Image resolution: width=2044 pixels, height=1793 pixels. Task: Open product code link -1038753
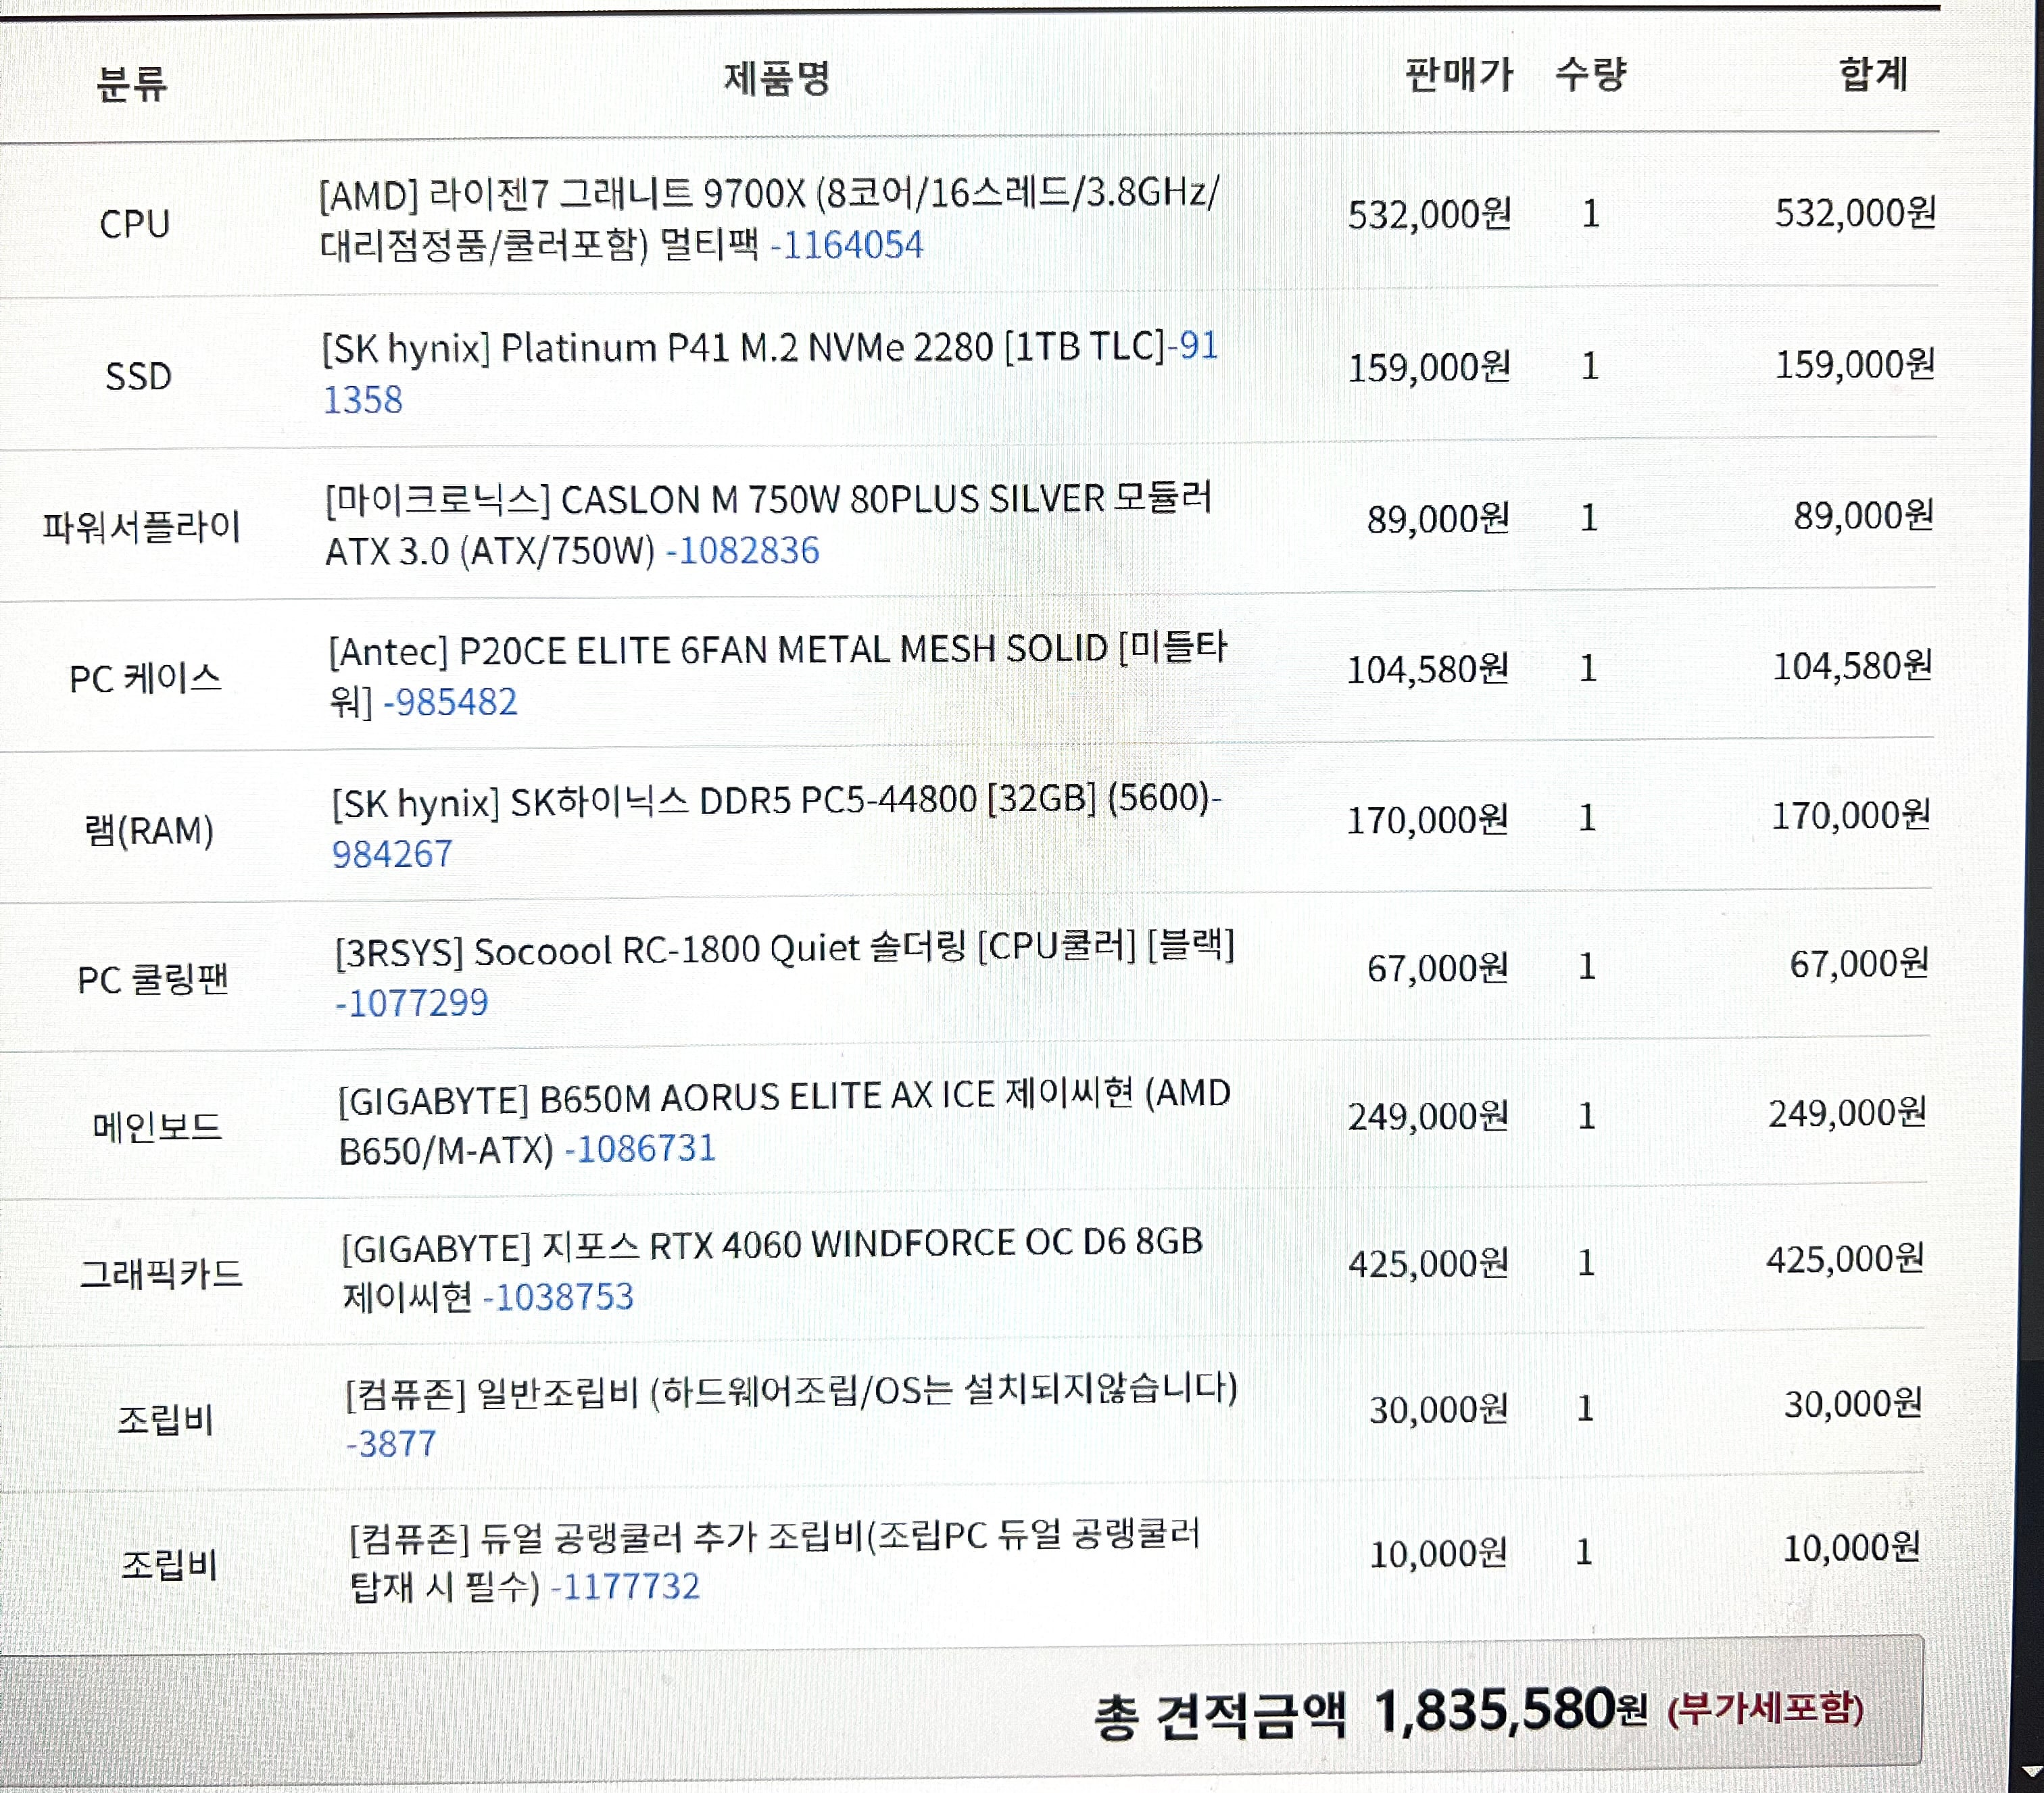coord(559,1297)
